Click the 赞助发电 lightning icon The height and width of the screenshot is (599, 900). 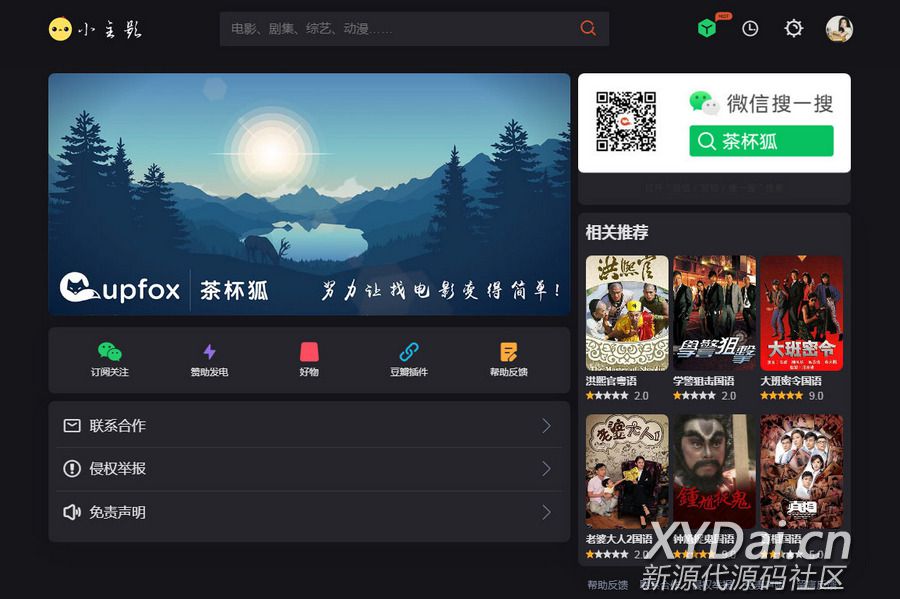209,352
